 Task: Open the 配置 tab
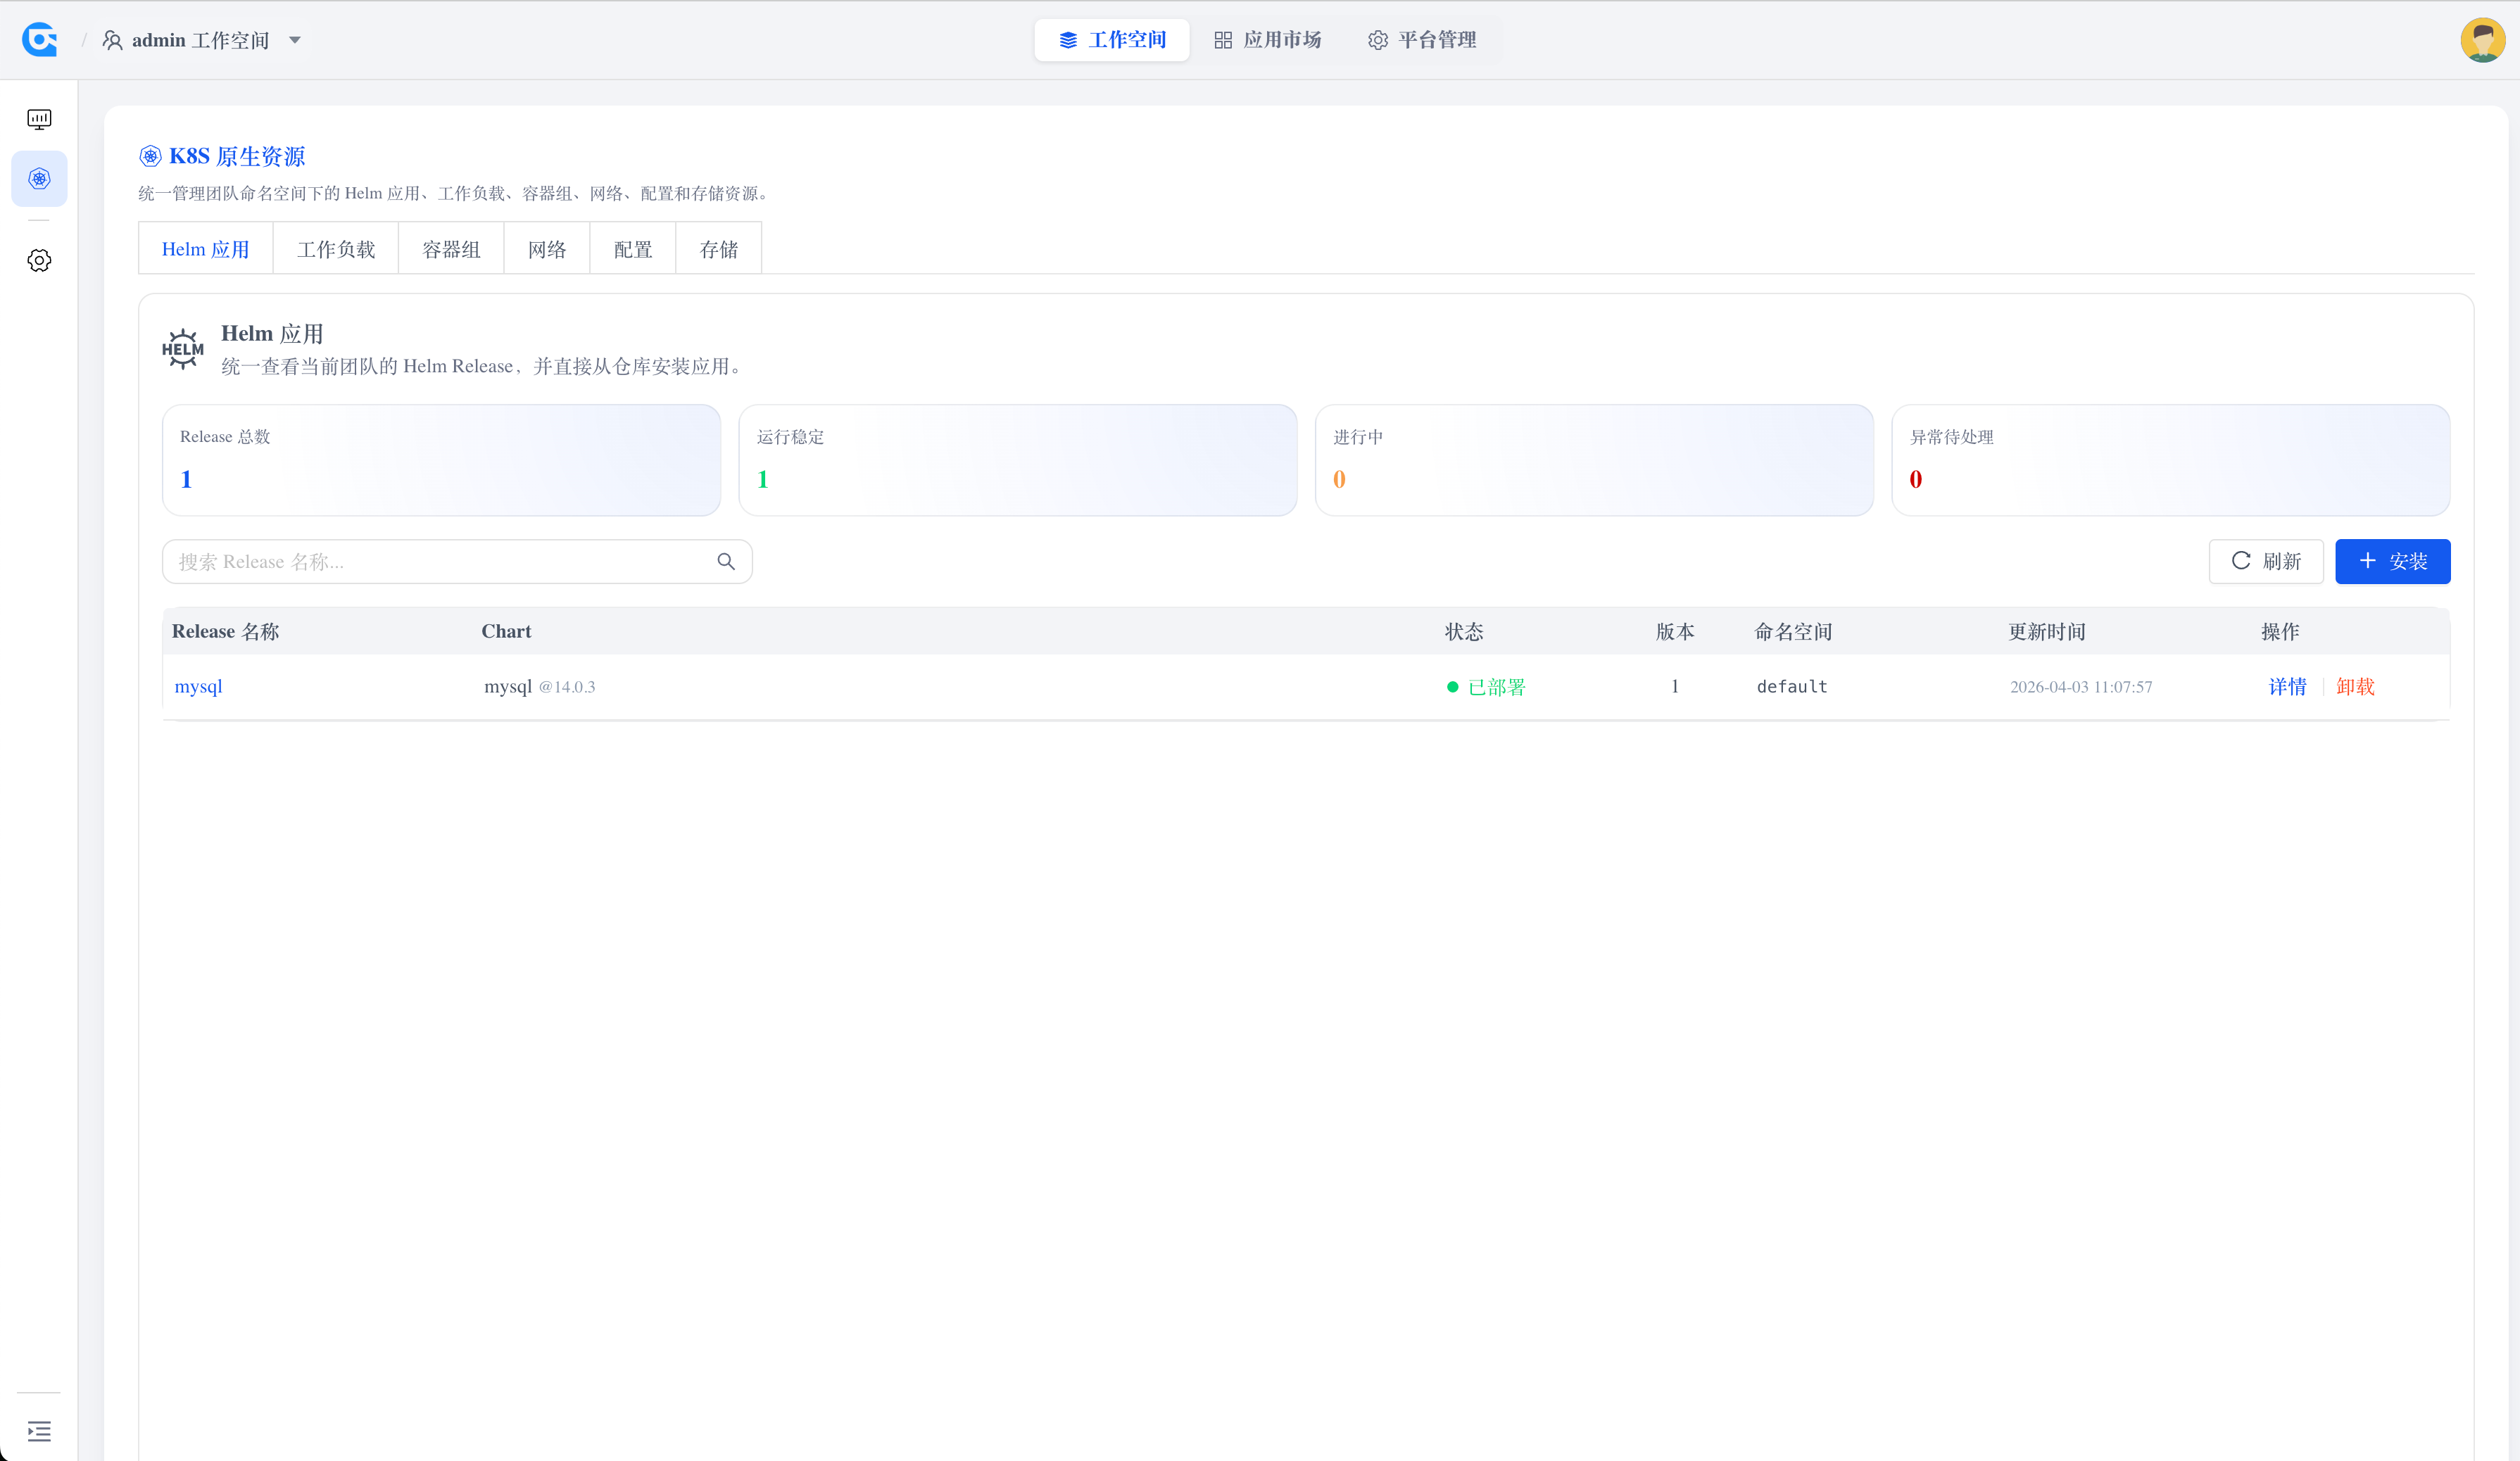(x=632, y=248)
